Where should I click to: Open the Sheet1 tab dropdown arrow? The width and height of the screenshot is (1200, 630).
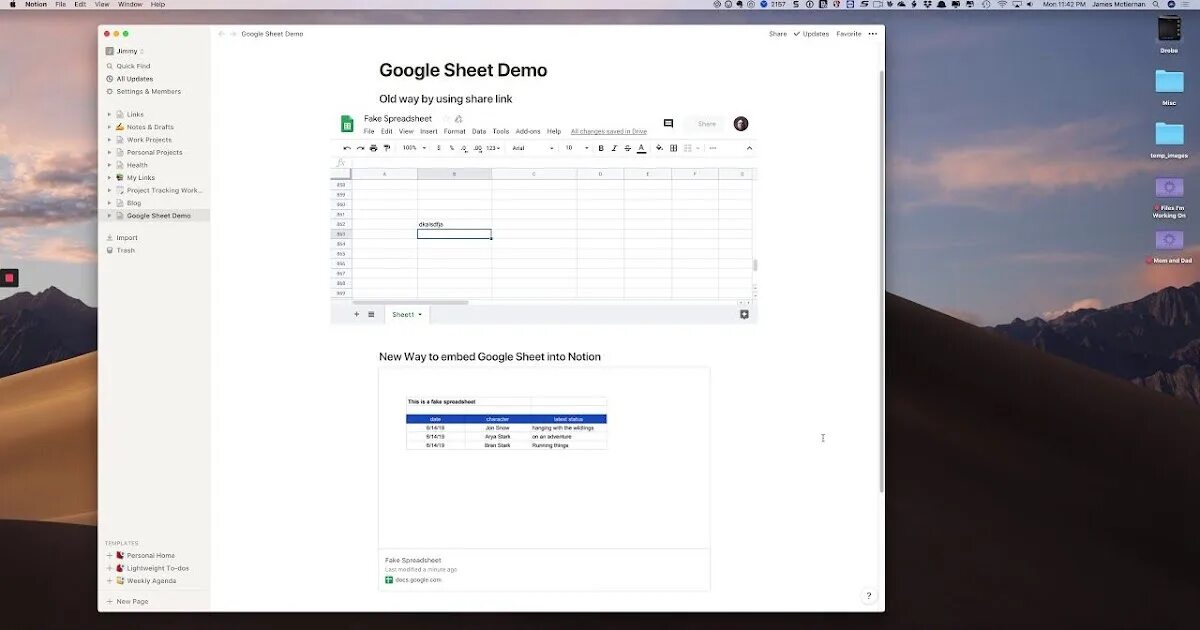pos(420,314)
